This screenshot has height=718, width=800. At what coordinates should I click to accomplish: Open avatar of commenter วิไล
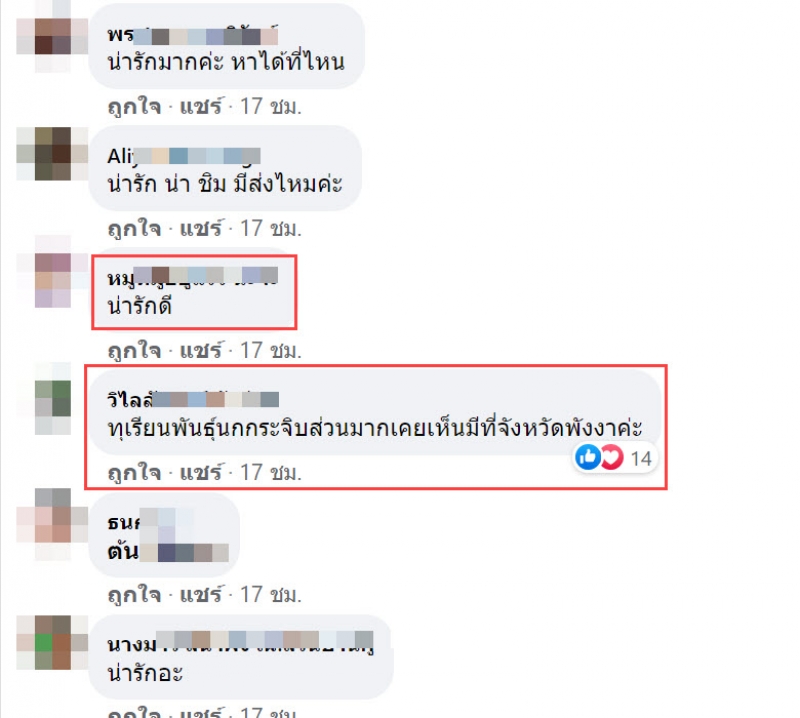53,399
